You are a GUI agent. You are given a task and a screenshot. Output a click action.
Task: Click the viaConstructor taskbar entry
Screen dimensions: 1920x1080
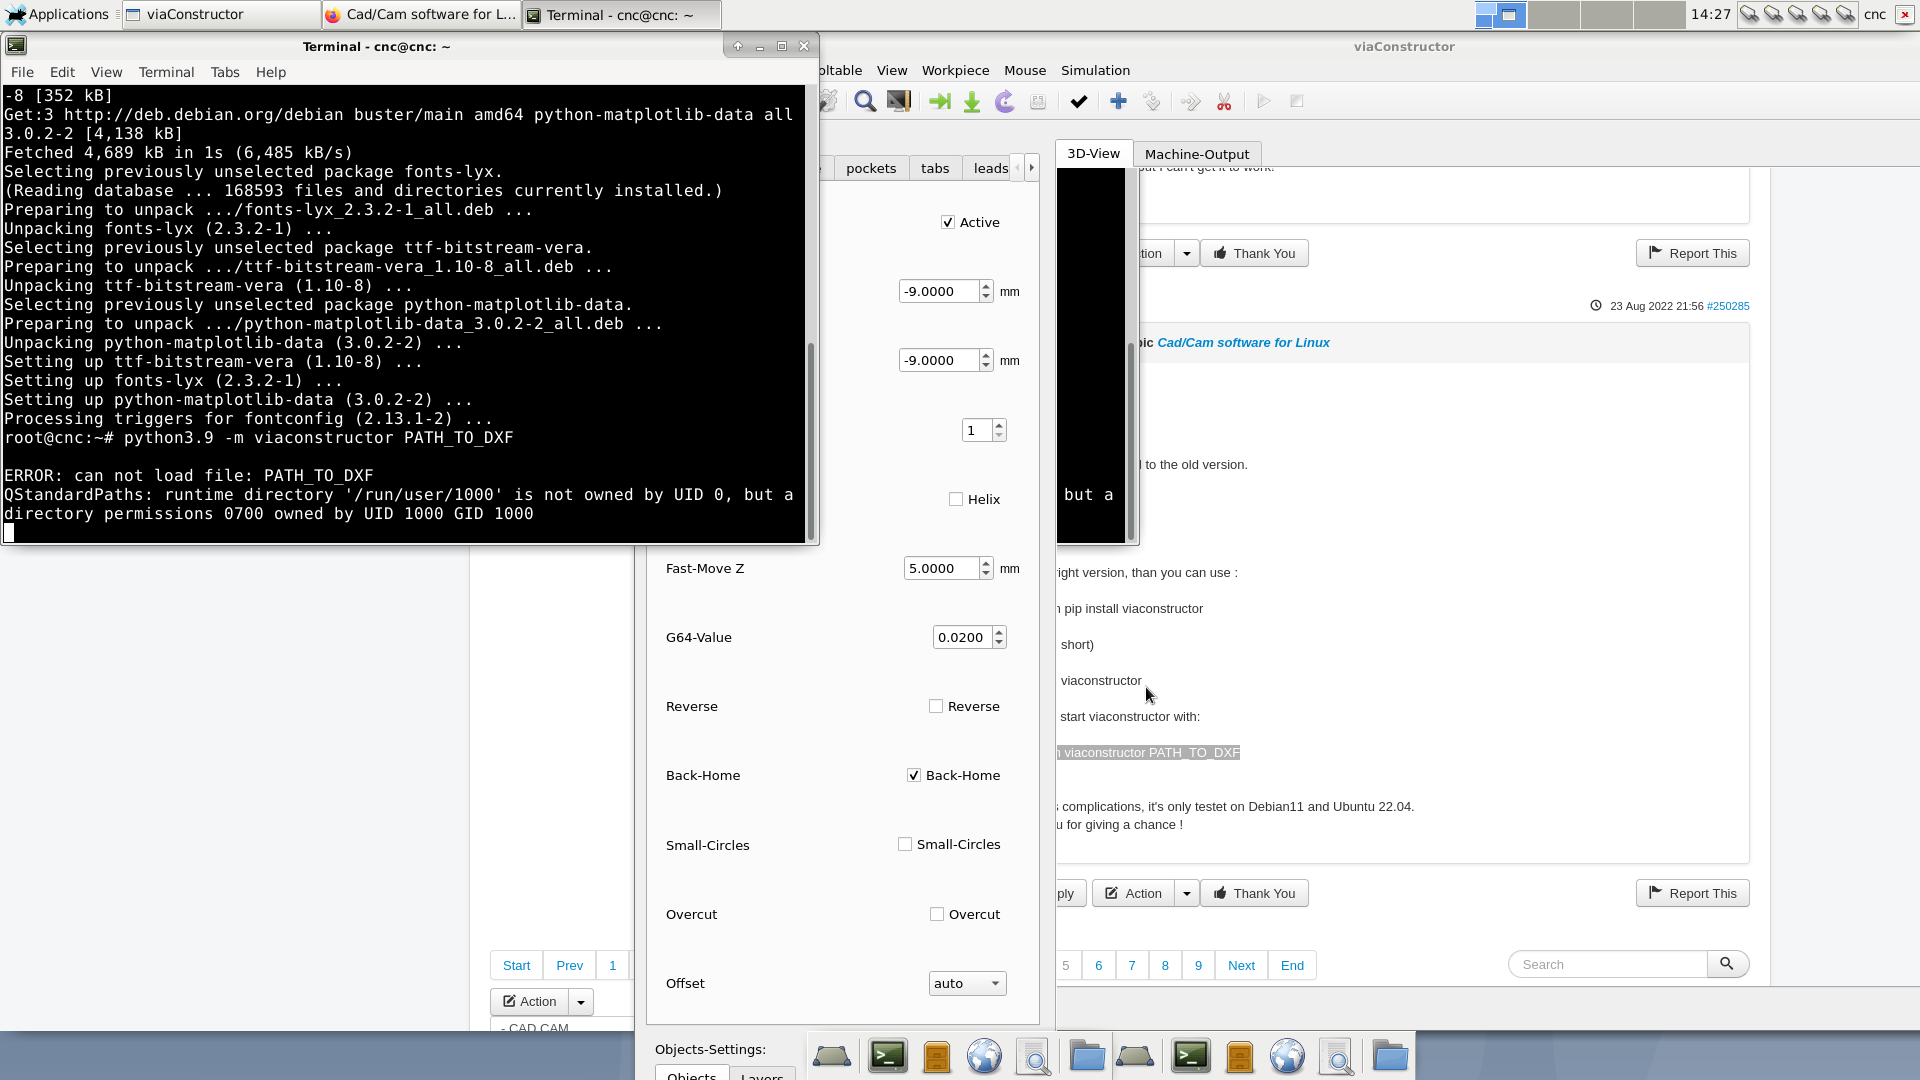[x=222, y=14]
